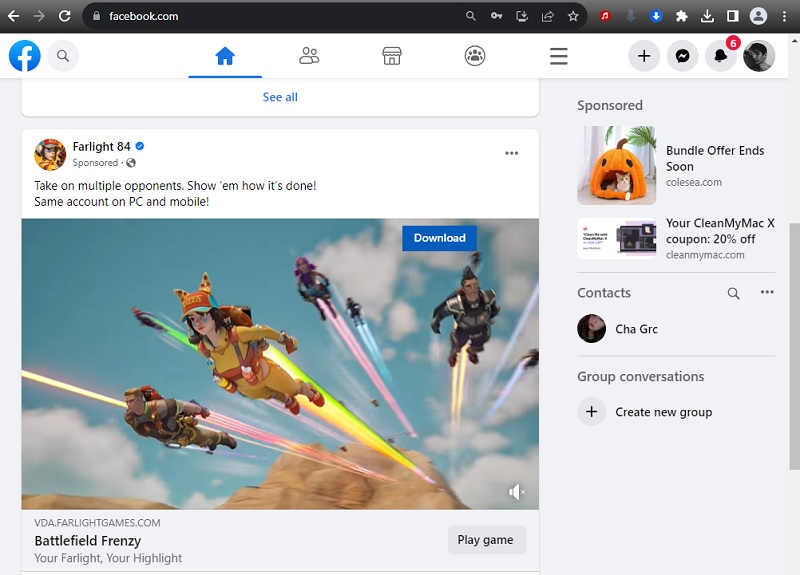The height and width of the screenshot is (575, 800).
Task: Go to Facebook logo home
Action: click(x=24, y=56)
